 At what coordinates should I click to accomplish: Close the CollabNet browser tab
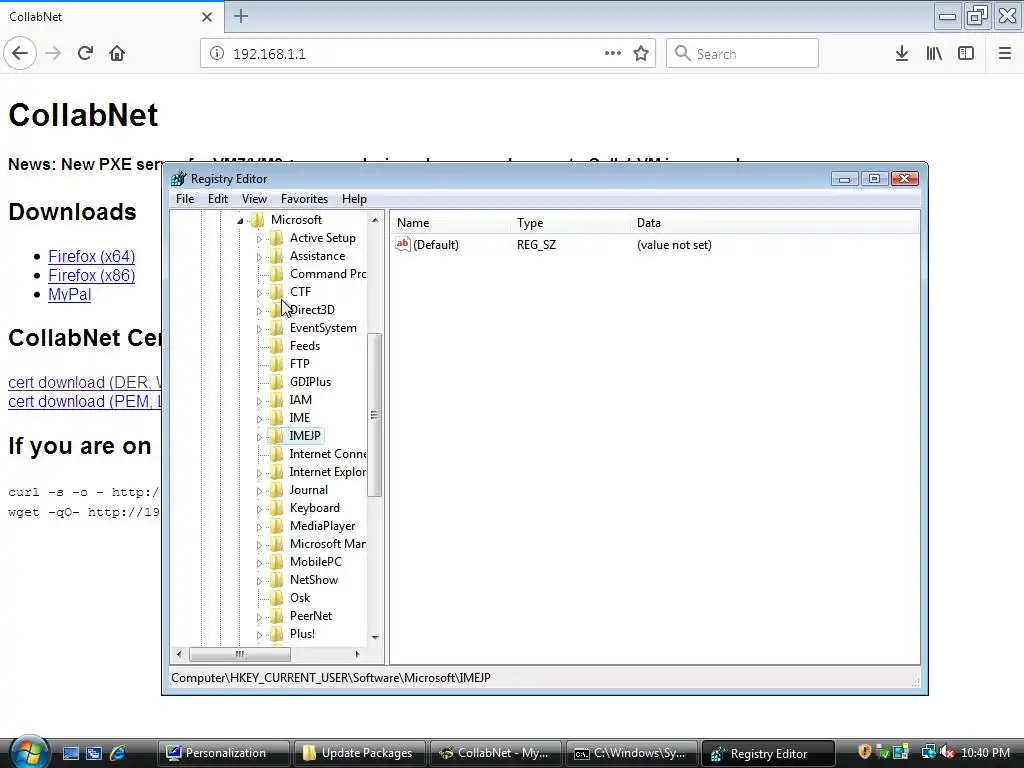point(206,17)
